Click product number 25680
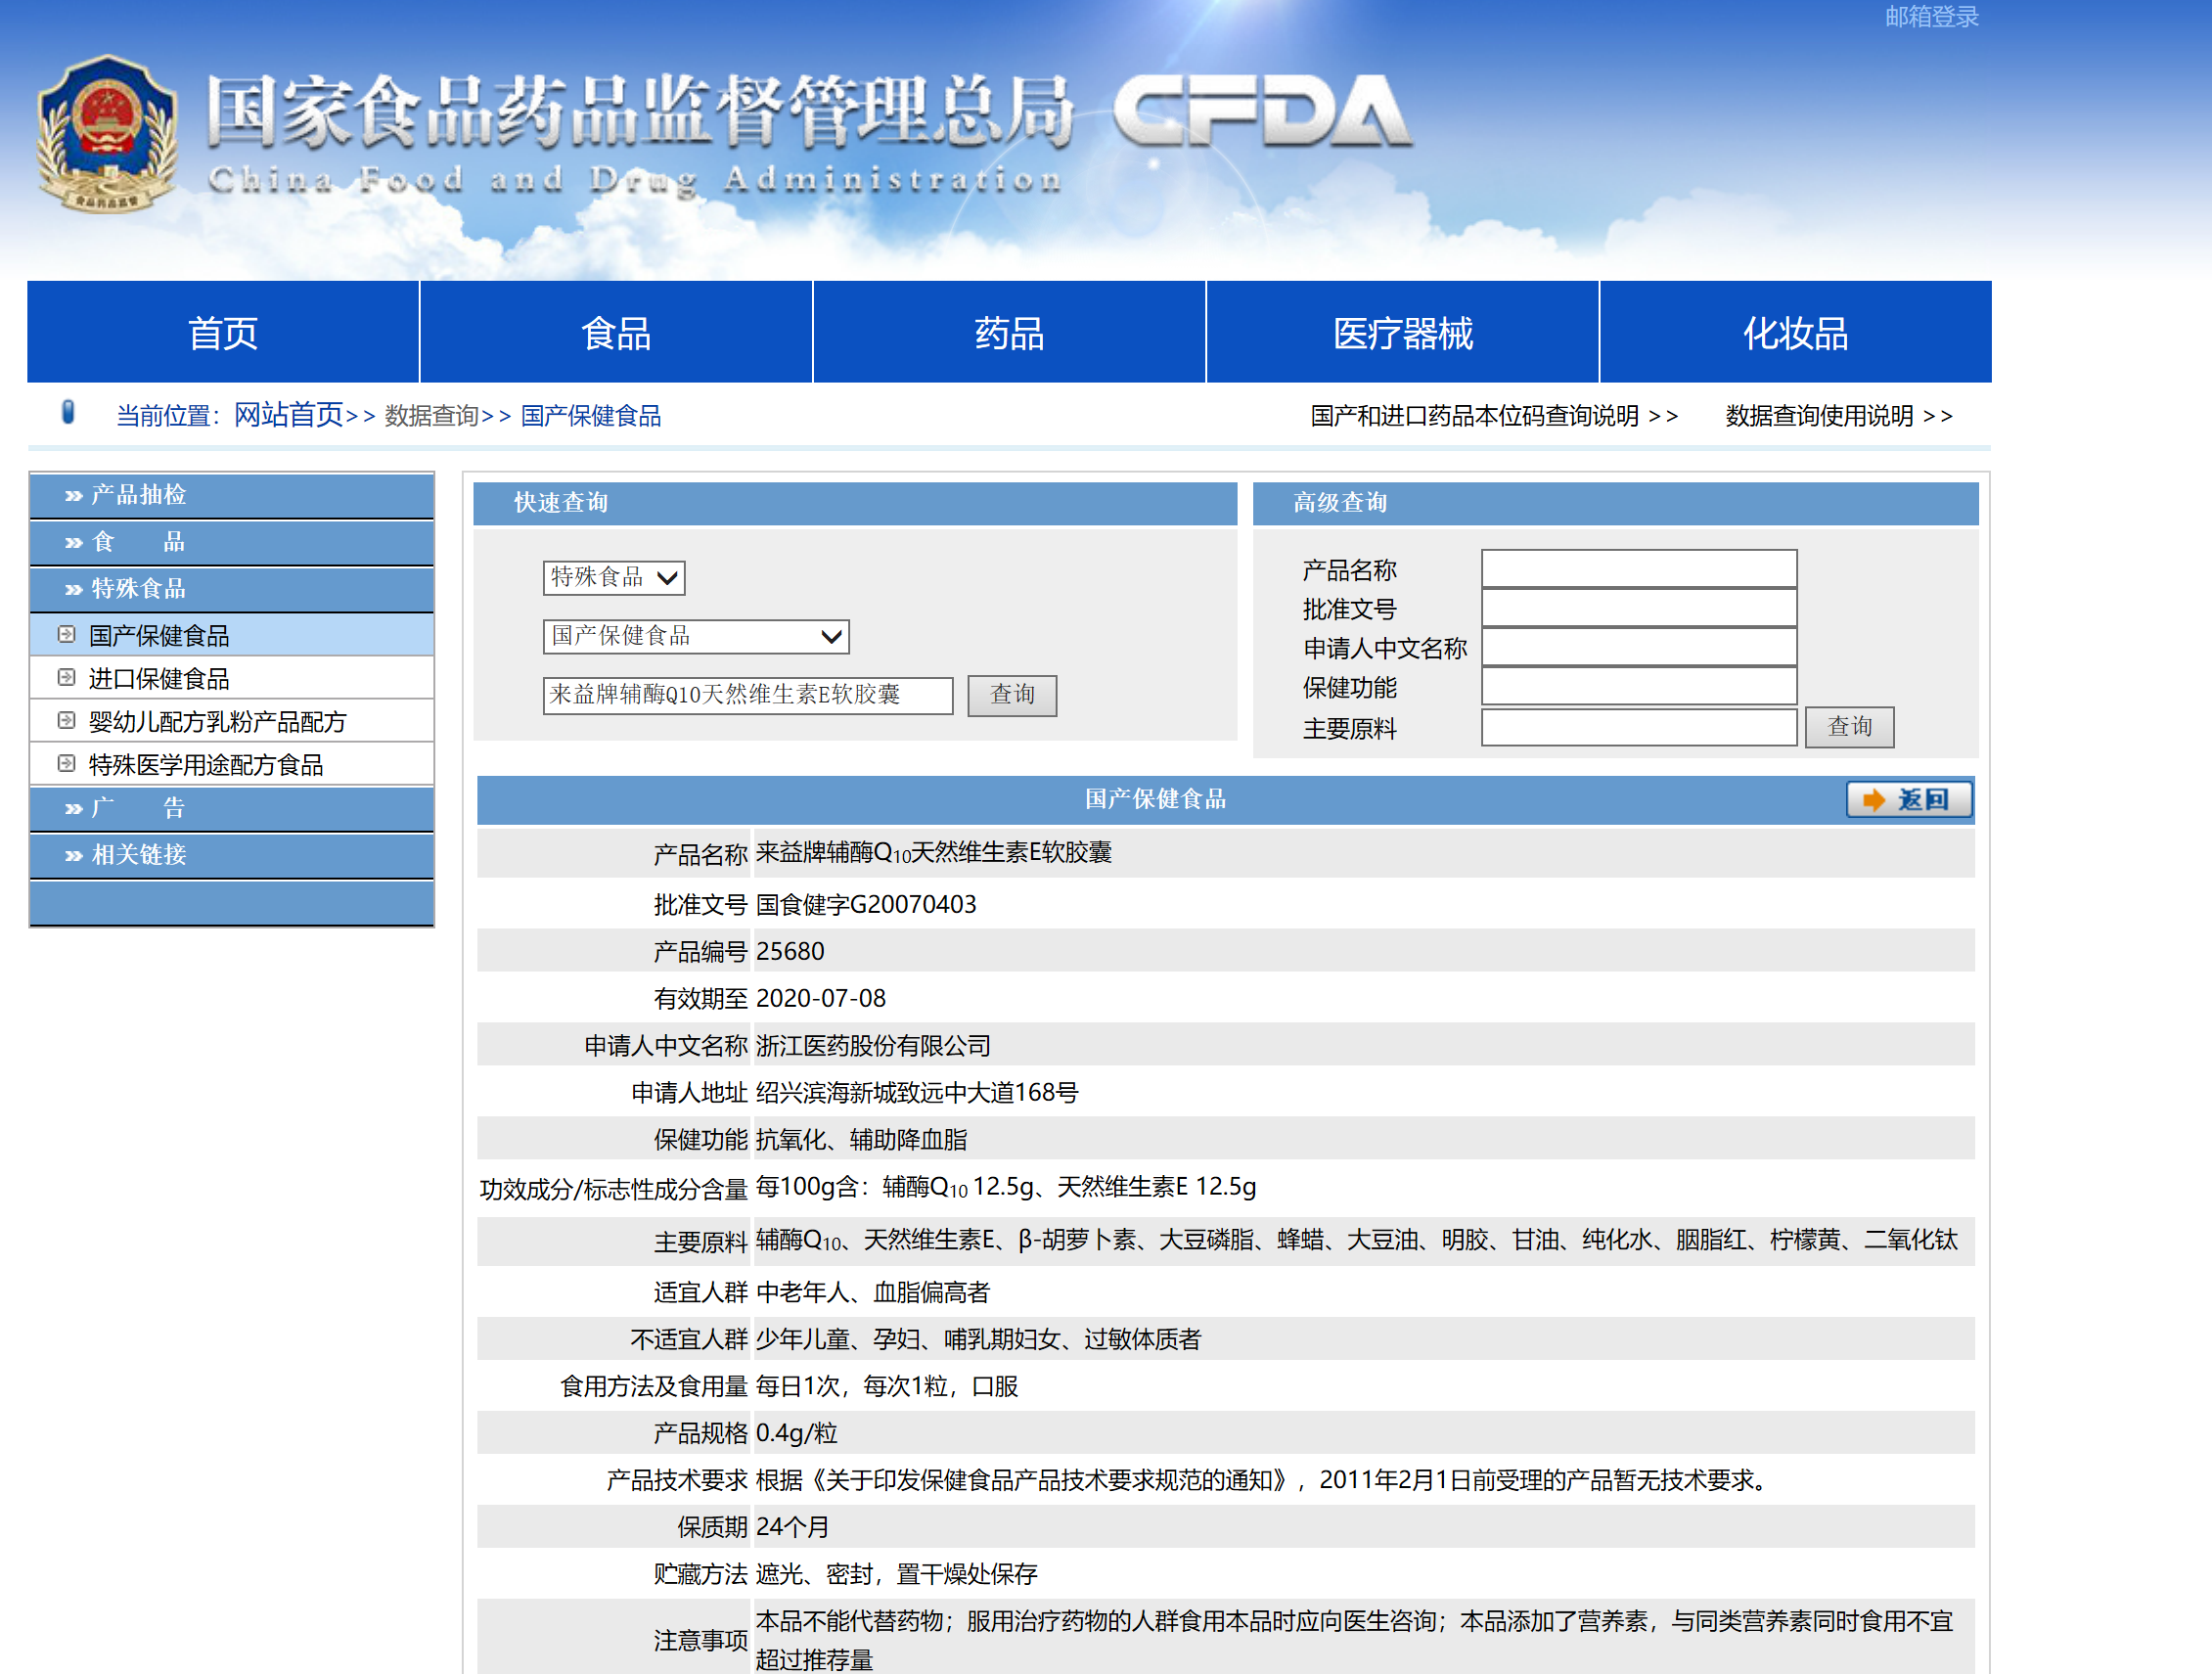Screen dimensions: 2212x1674 point(790,951)
